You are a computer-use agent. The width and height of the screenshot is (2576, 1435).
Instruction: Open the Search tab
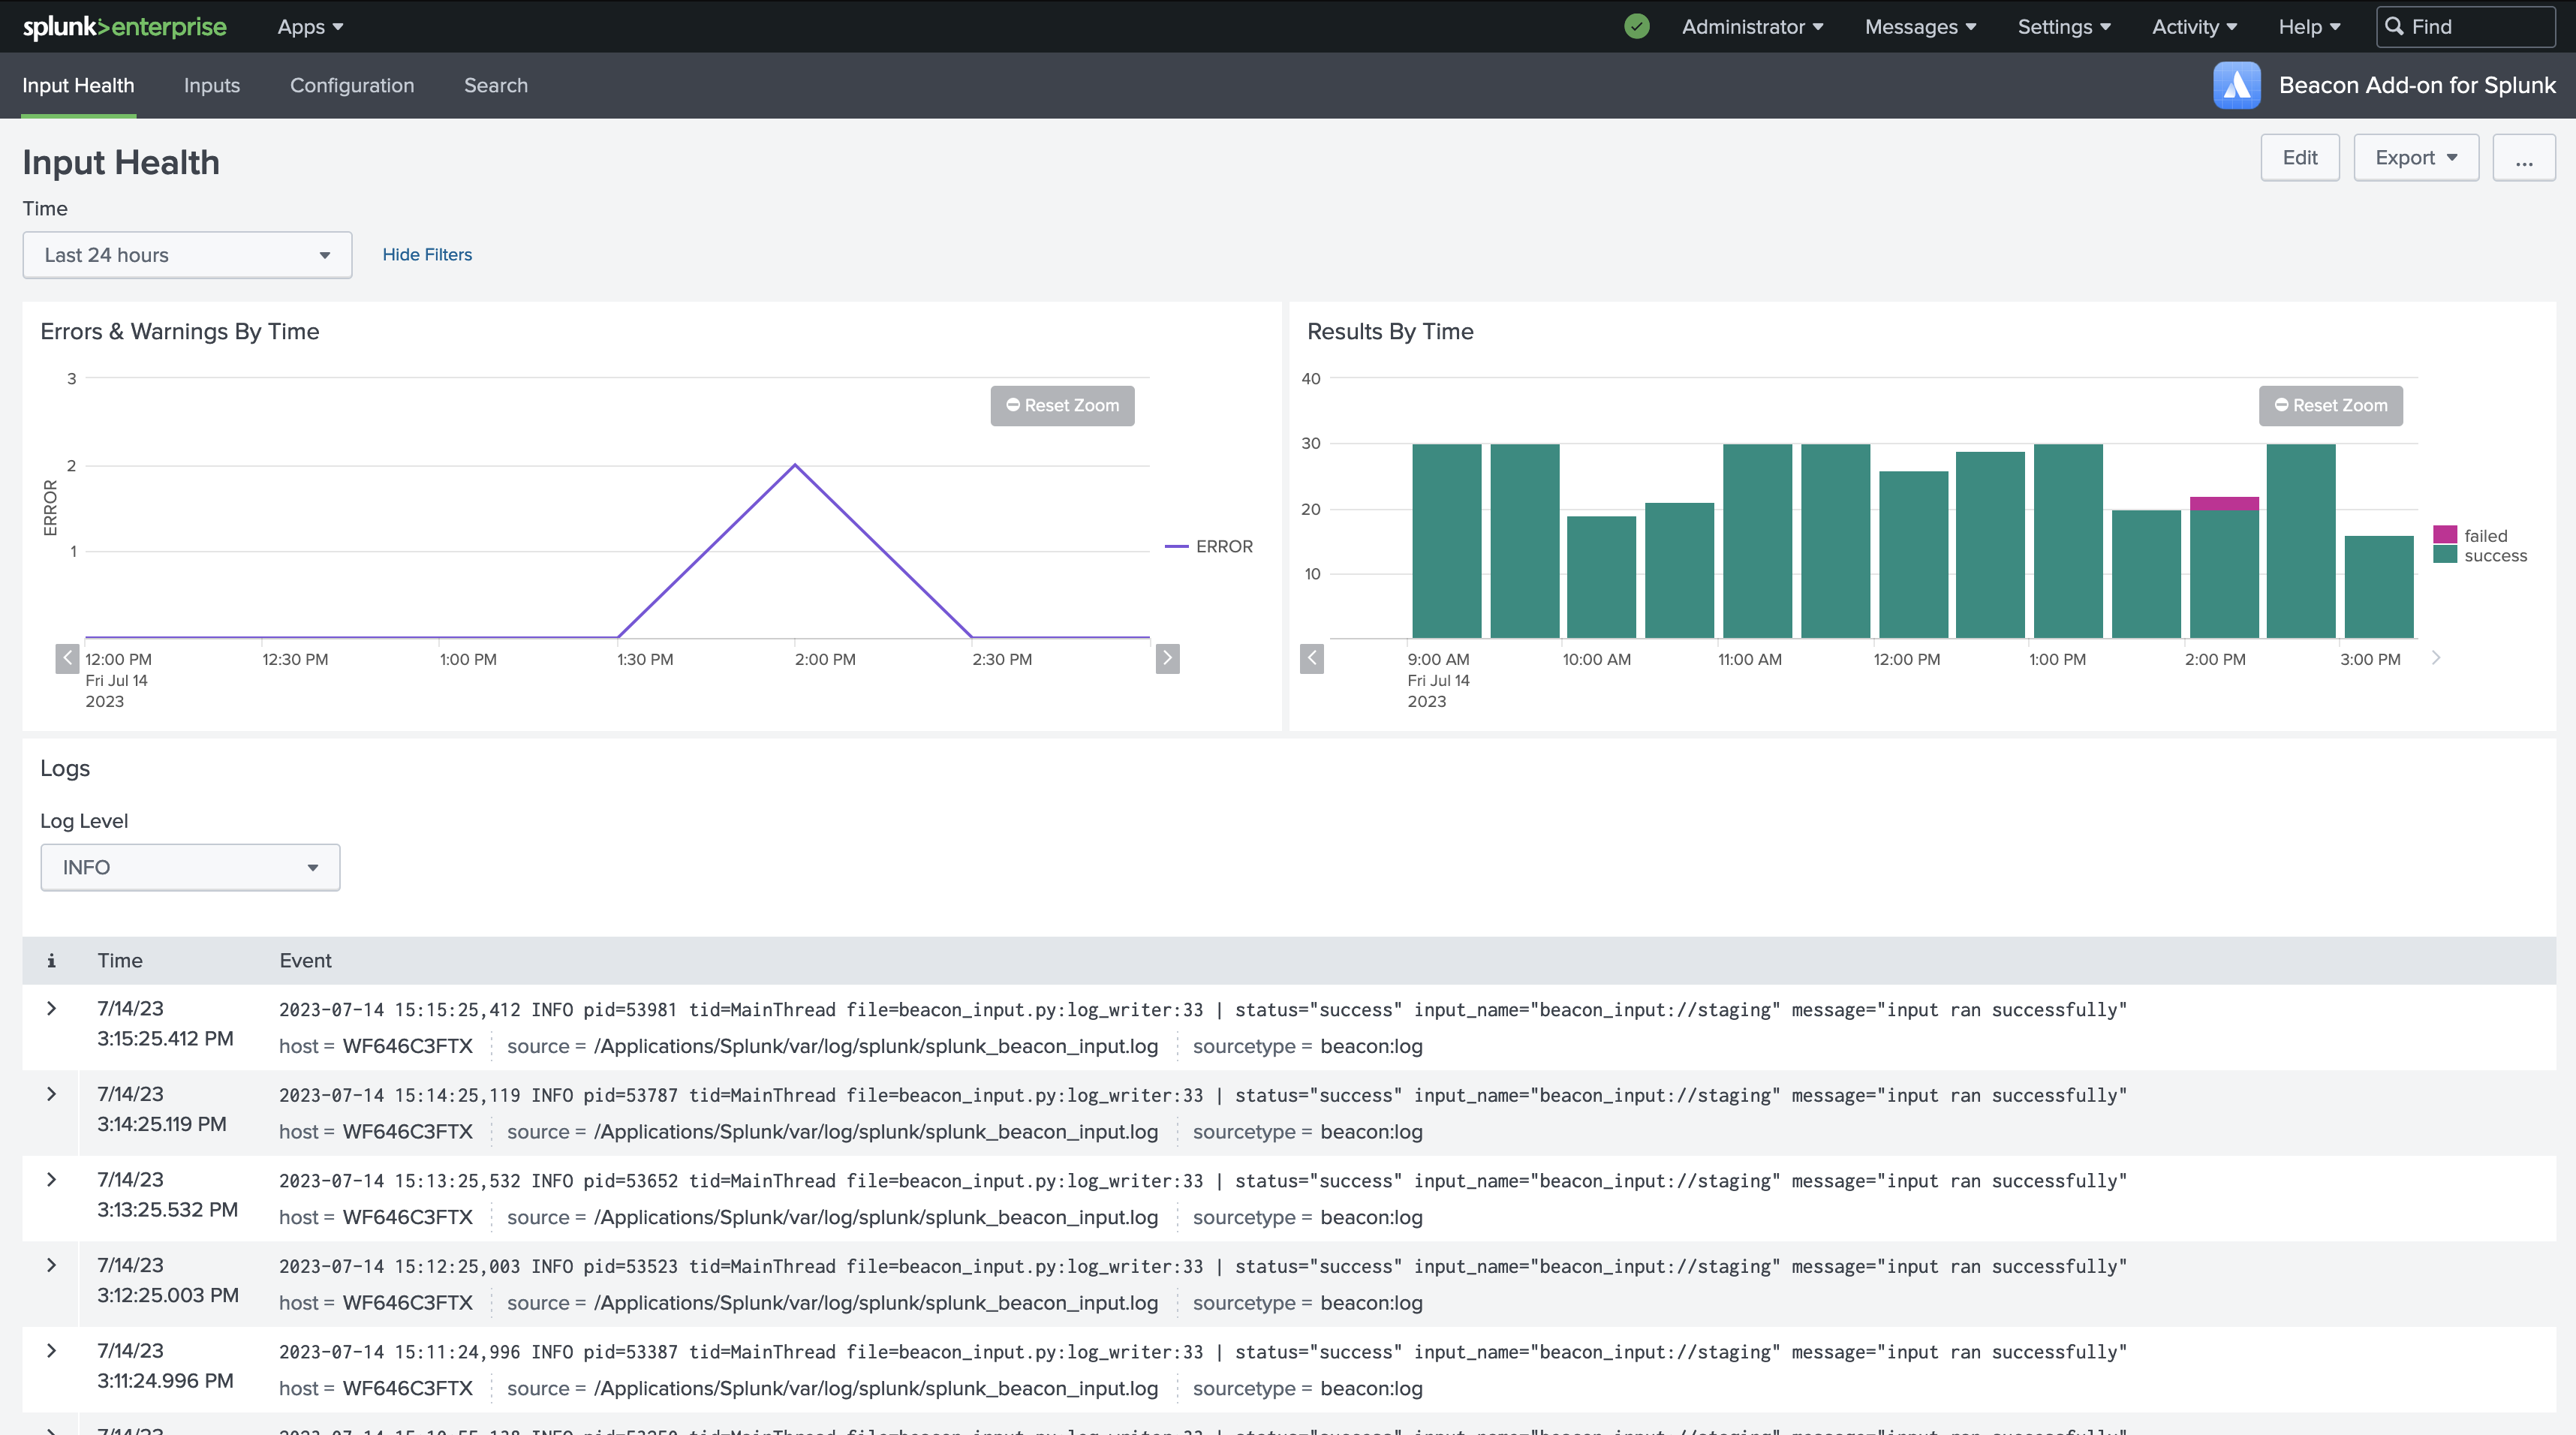496,85
